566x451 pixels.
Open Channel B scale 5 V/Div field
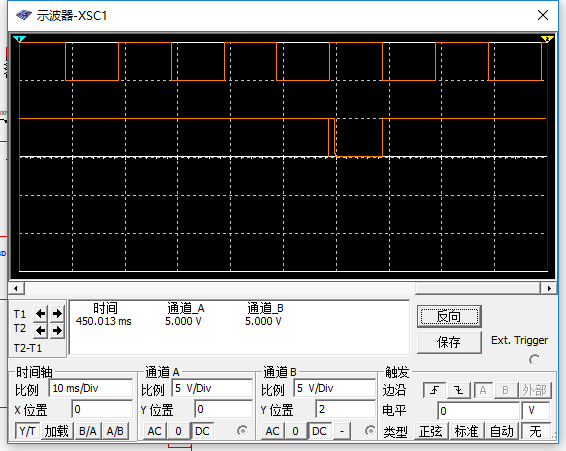click(x=335, y=389)
